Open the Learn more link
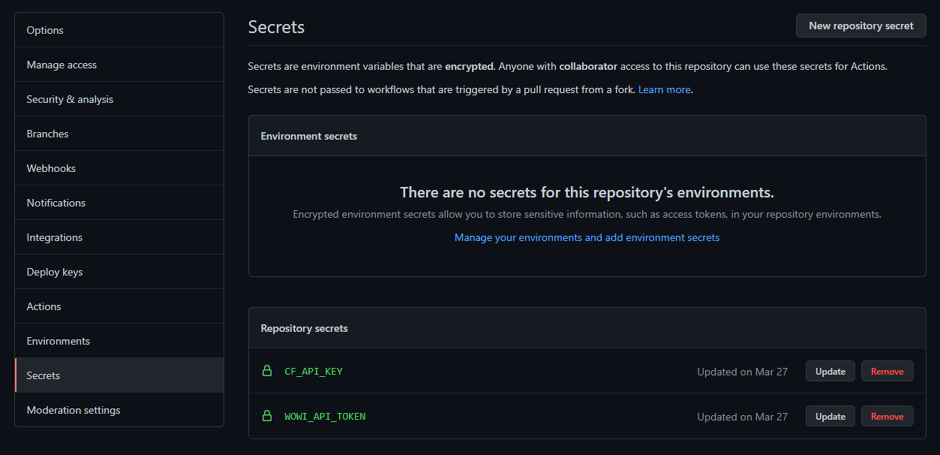The width and height of the screenshot is (940, 455). [664, 90]
